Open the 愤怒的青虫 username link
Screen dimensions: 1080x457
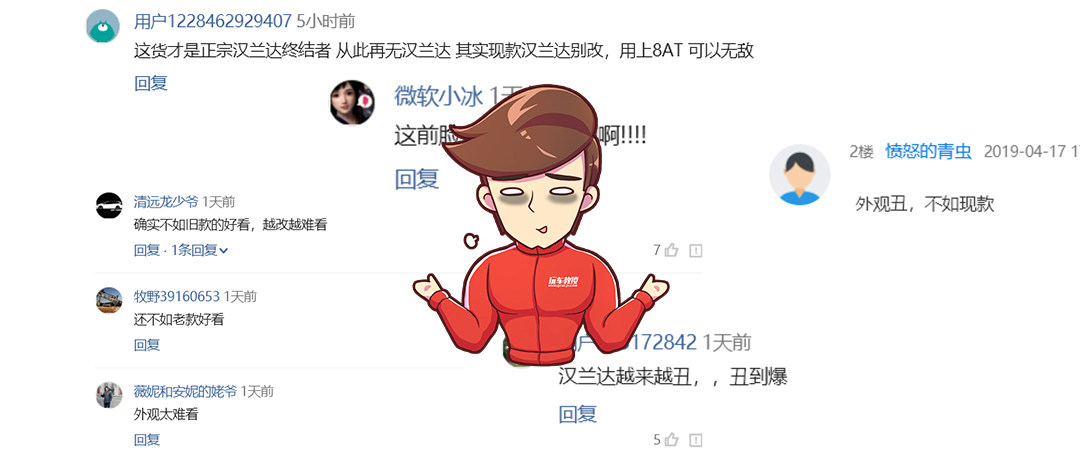(928, 152)
